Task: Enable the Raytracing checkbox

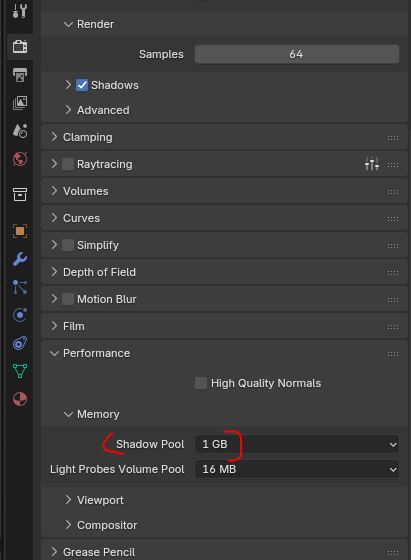Action: 68,164
